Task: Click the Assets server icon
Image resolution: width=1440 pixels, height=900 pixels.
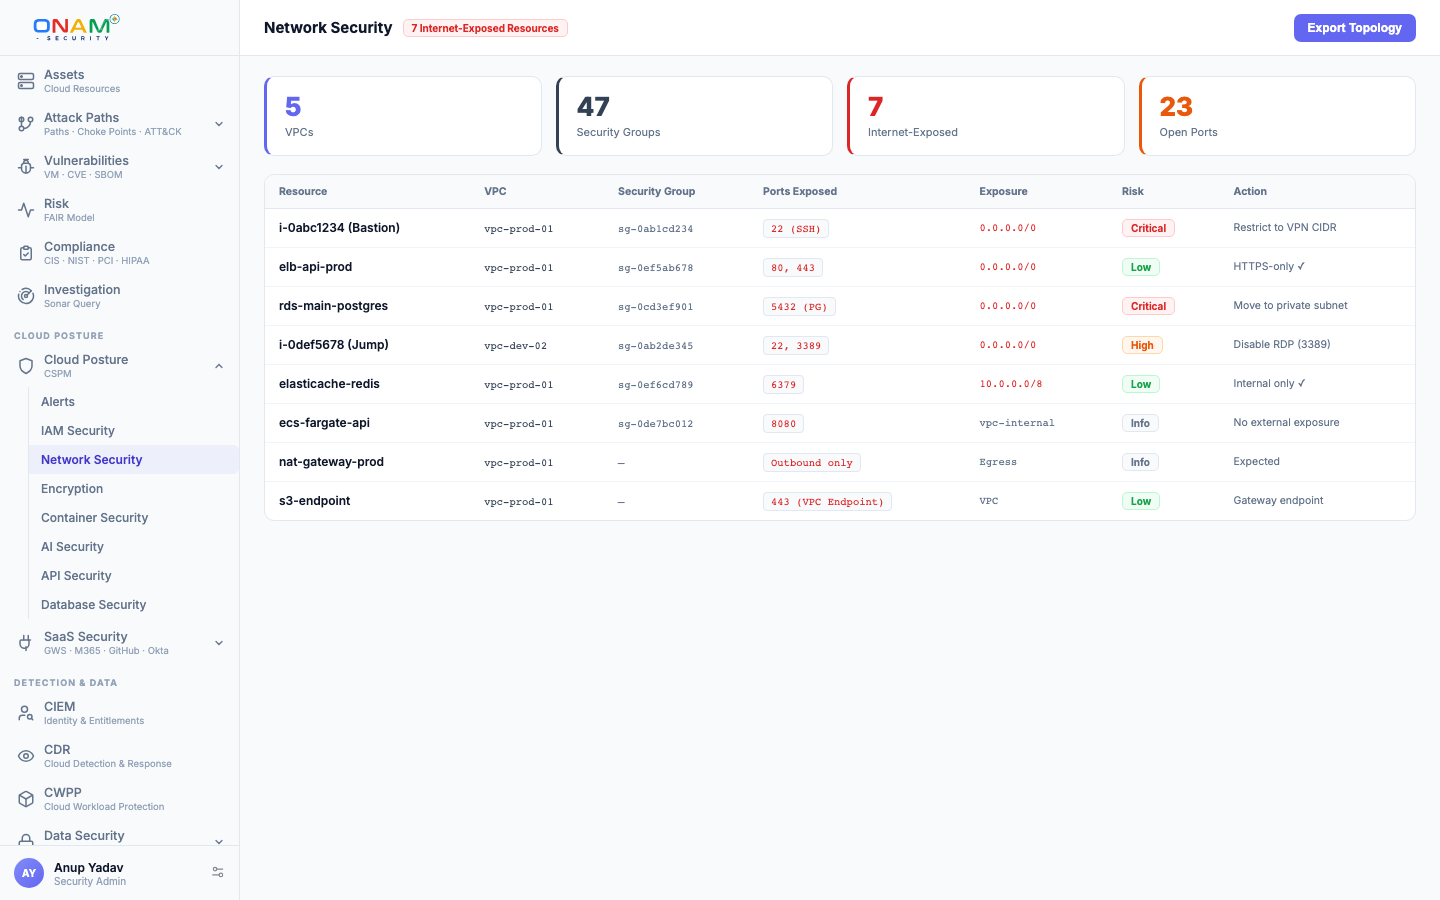Action: 26,81
